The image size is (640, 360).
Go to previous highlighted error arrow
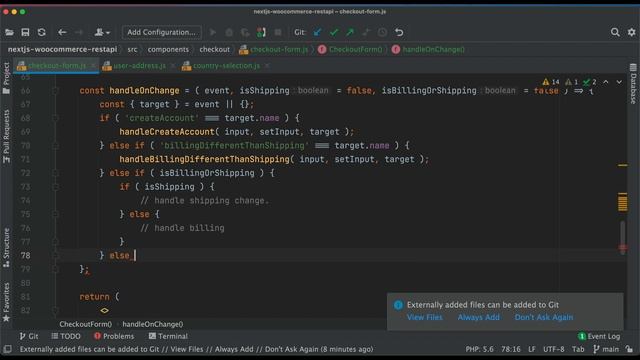[x=606, y=82]
